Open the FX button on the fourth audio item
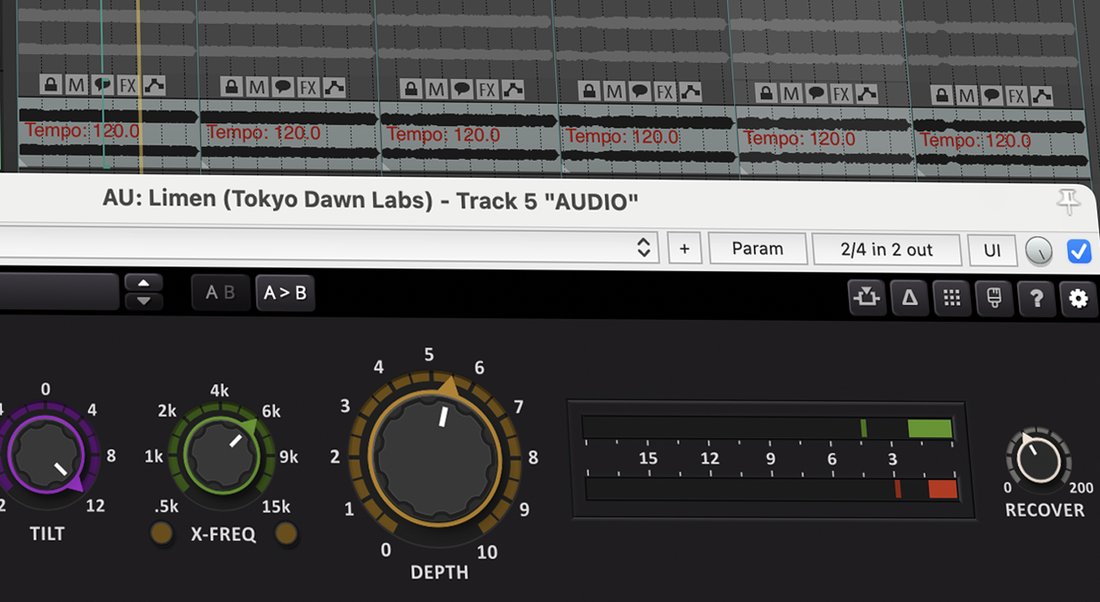This screenshot has width=1100, height=602. pyautogui.click(x=664, y=91)
